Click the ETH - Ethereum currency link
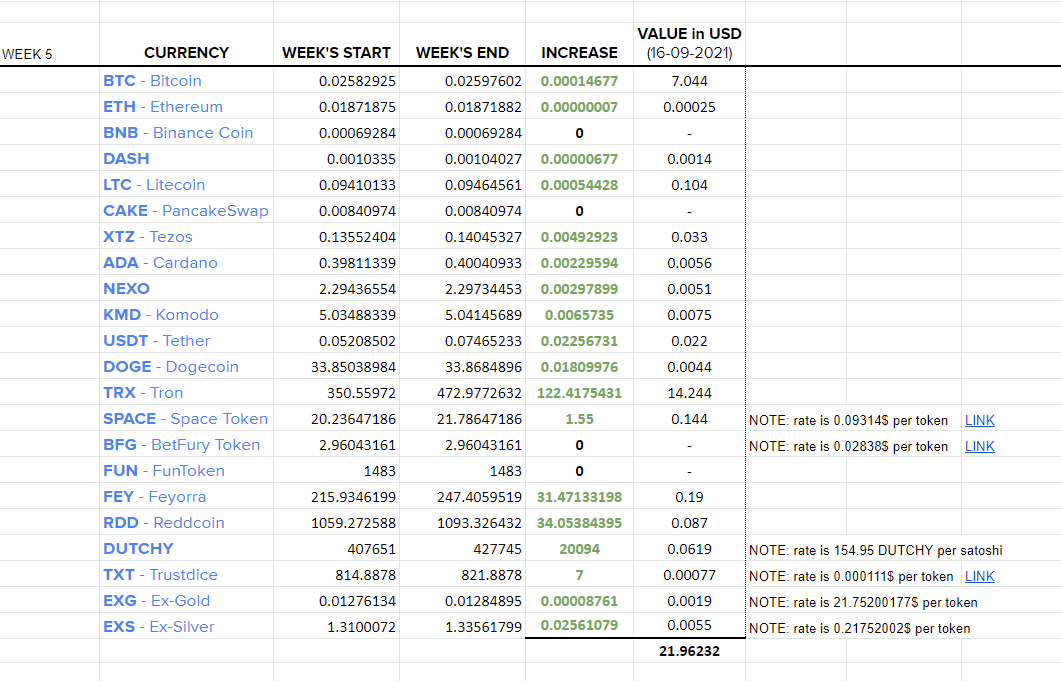Viewport: 1061px width, 681px height. [x=162, y=107]
